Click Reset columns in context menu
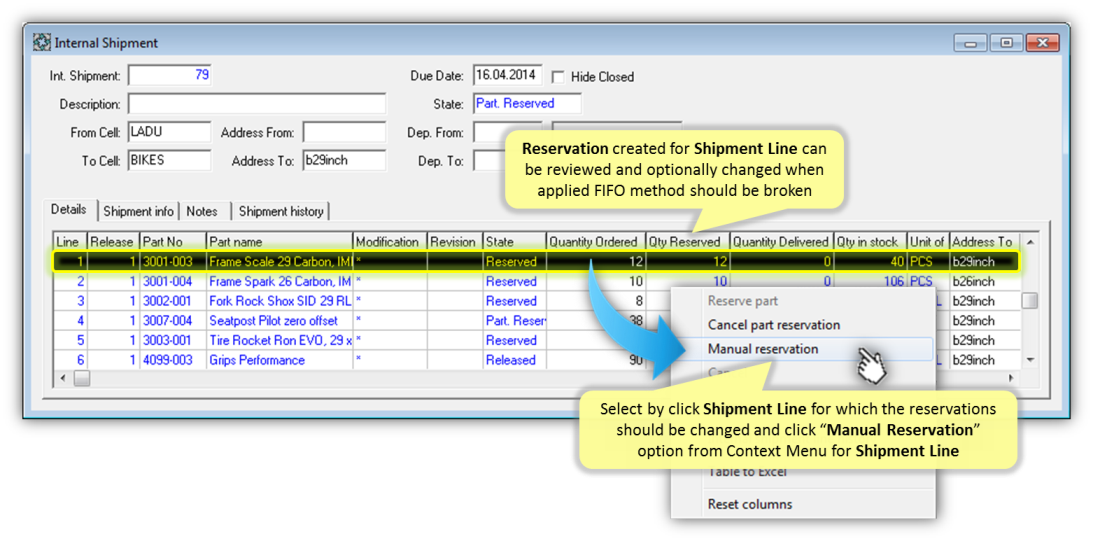Image resolution: width=1093 pixels, height=541 pixels. [x=749, y=504]
